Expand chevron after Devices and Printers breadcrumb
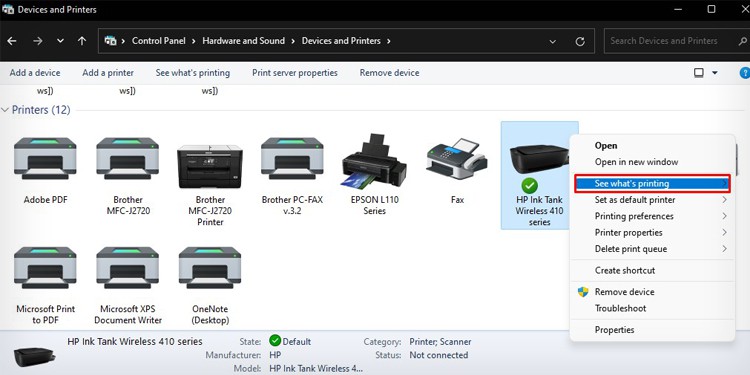The width and height of the screenshot is (750, 375). point(389,41)
